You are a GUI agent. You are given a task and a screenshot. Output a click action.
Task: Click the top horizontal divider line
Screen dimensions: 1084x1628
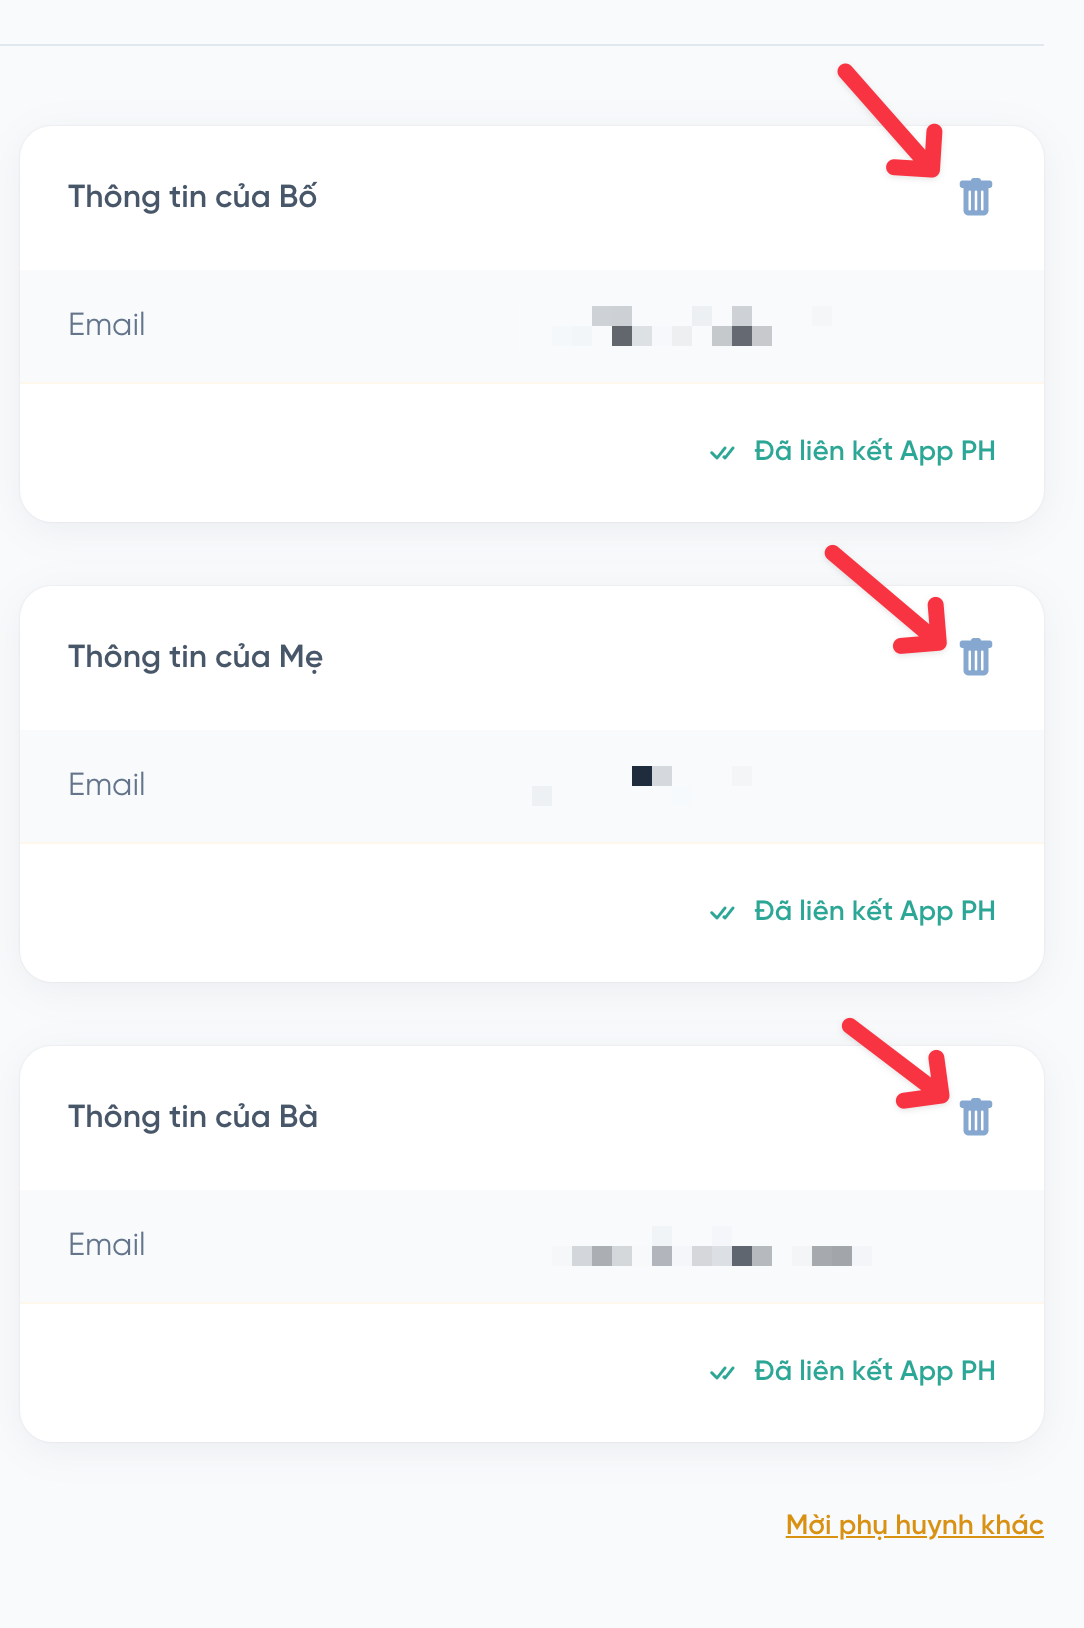520,45
